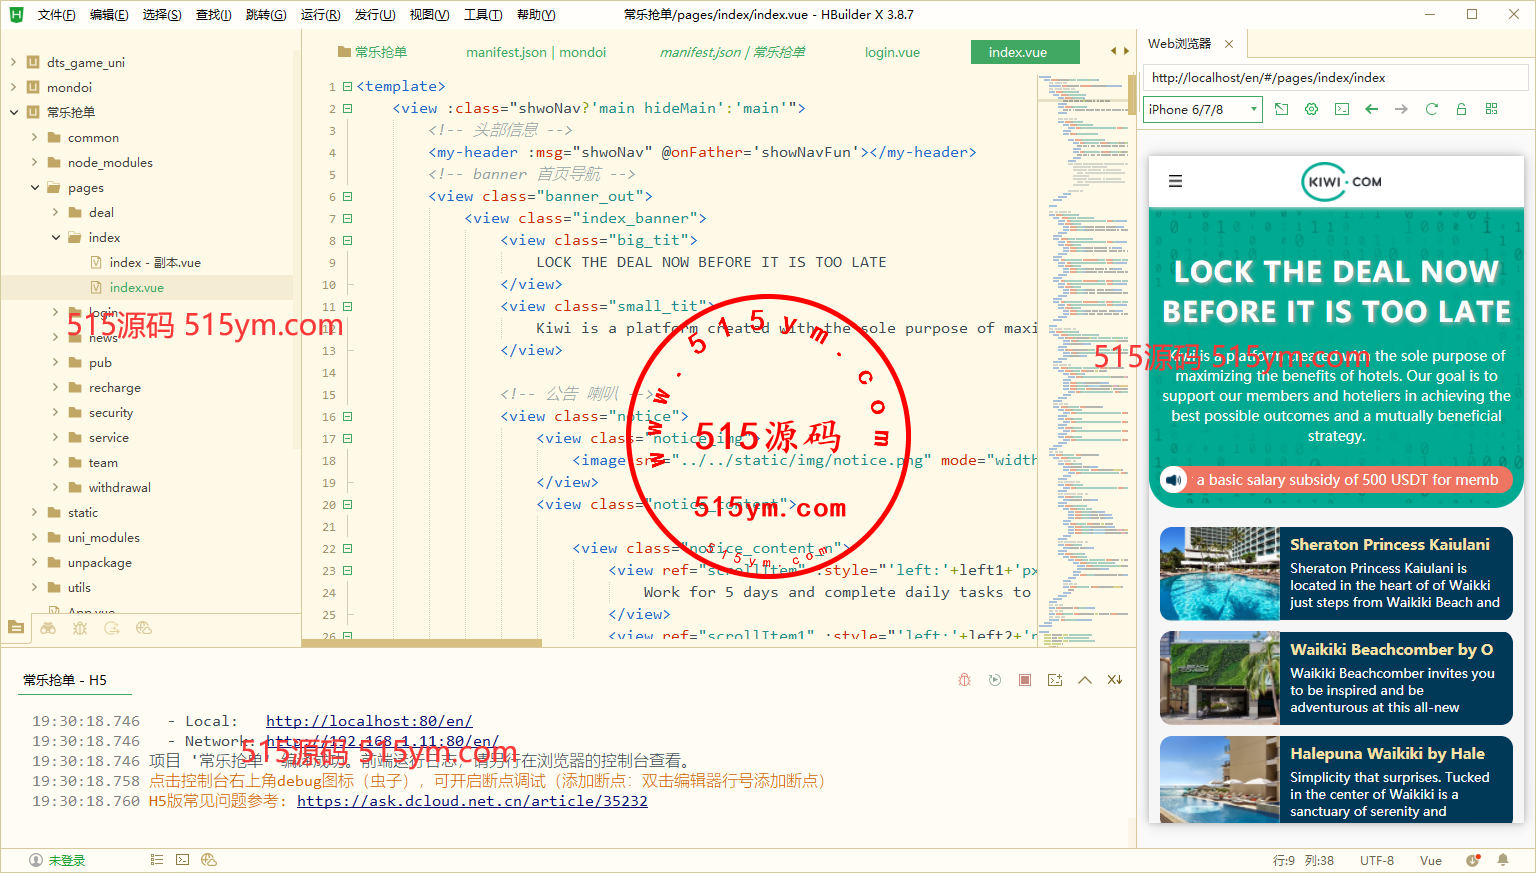This screenshot has width=1536, height=873.
Task: Click the debug bug icon in console toolbar
Action: coord(964,680)
